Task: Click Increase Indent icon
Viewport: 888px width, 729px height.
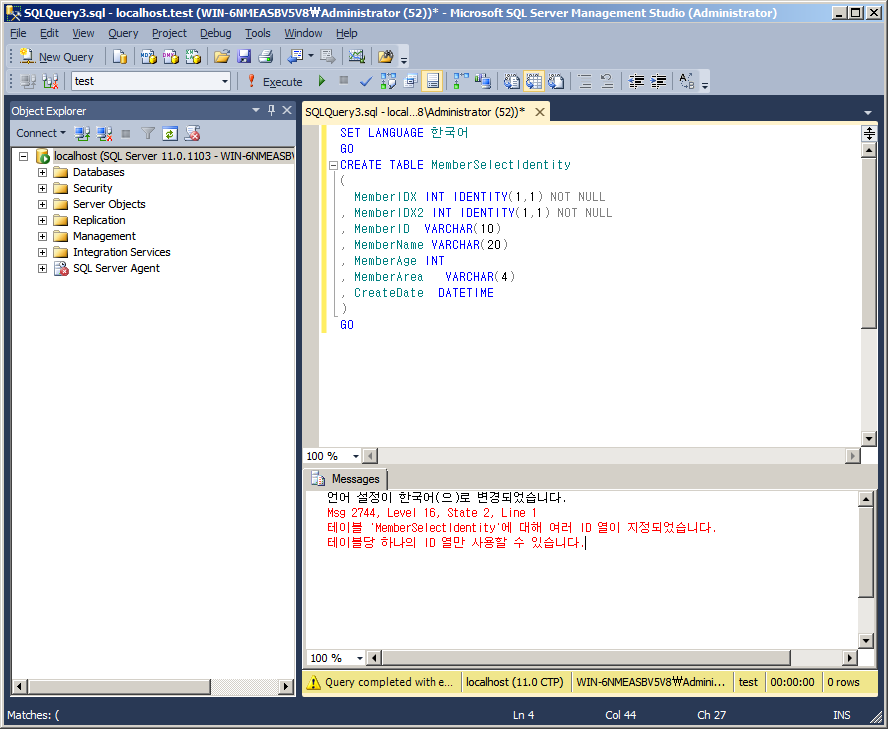Action: click(658, 82)
